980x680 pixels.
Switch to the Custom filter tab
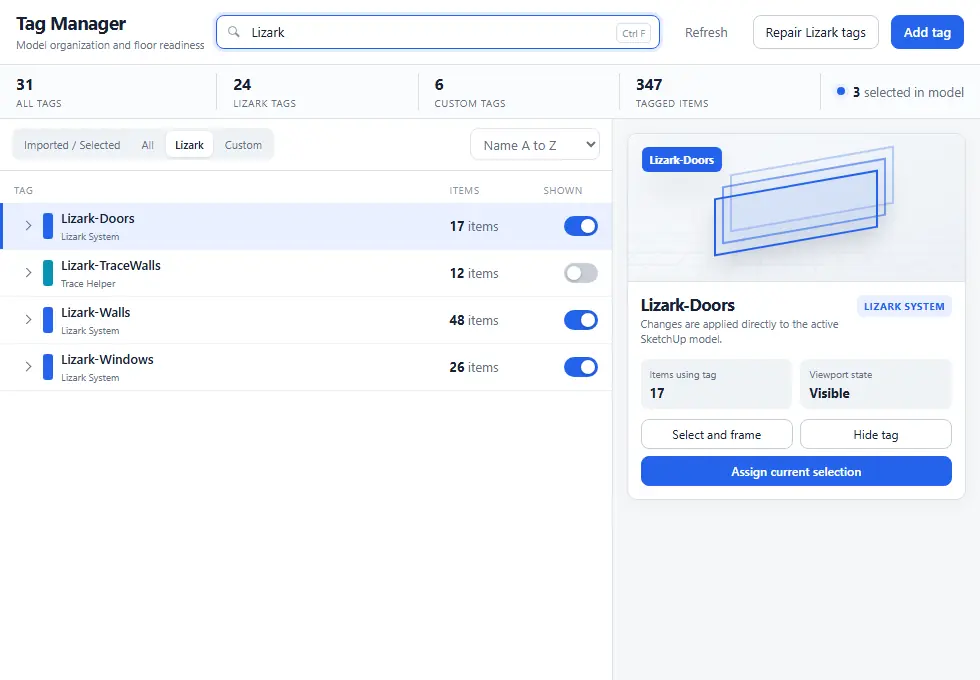(x=243, y=145)
